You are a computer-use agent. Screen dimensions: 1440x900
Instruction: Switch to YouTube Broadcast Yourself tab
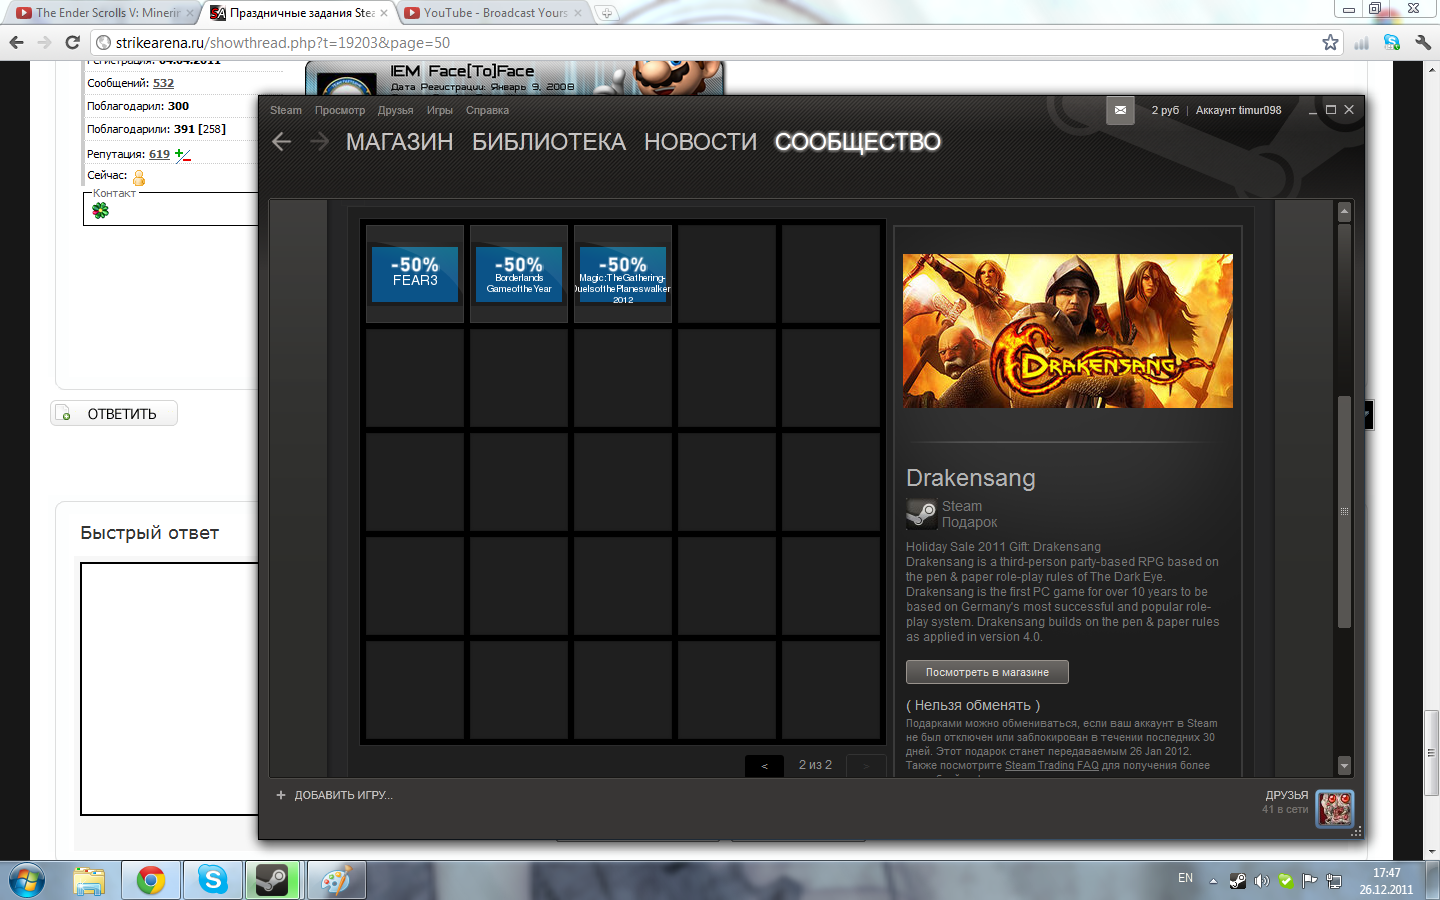pyautogui.click(x=494, y=13)
